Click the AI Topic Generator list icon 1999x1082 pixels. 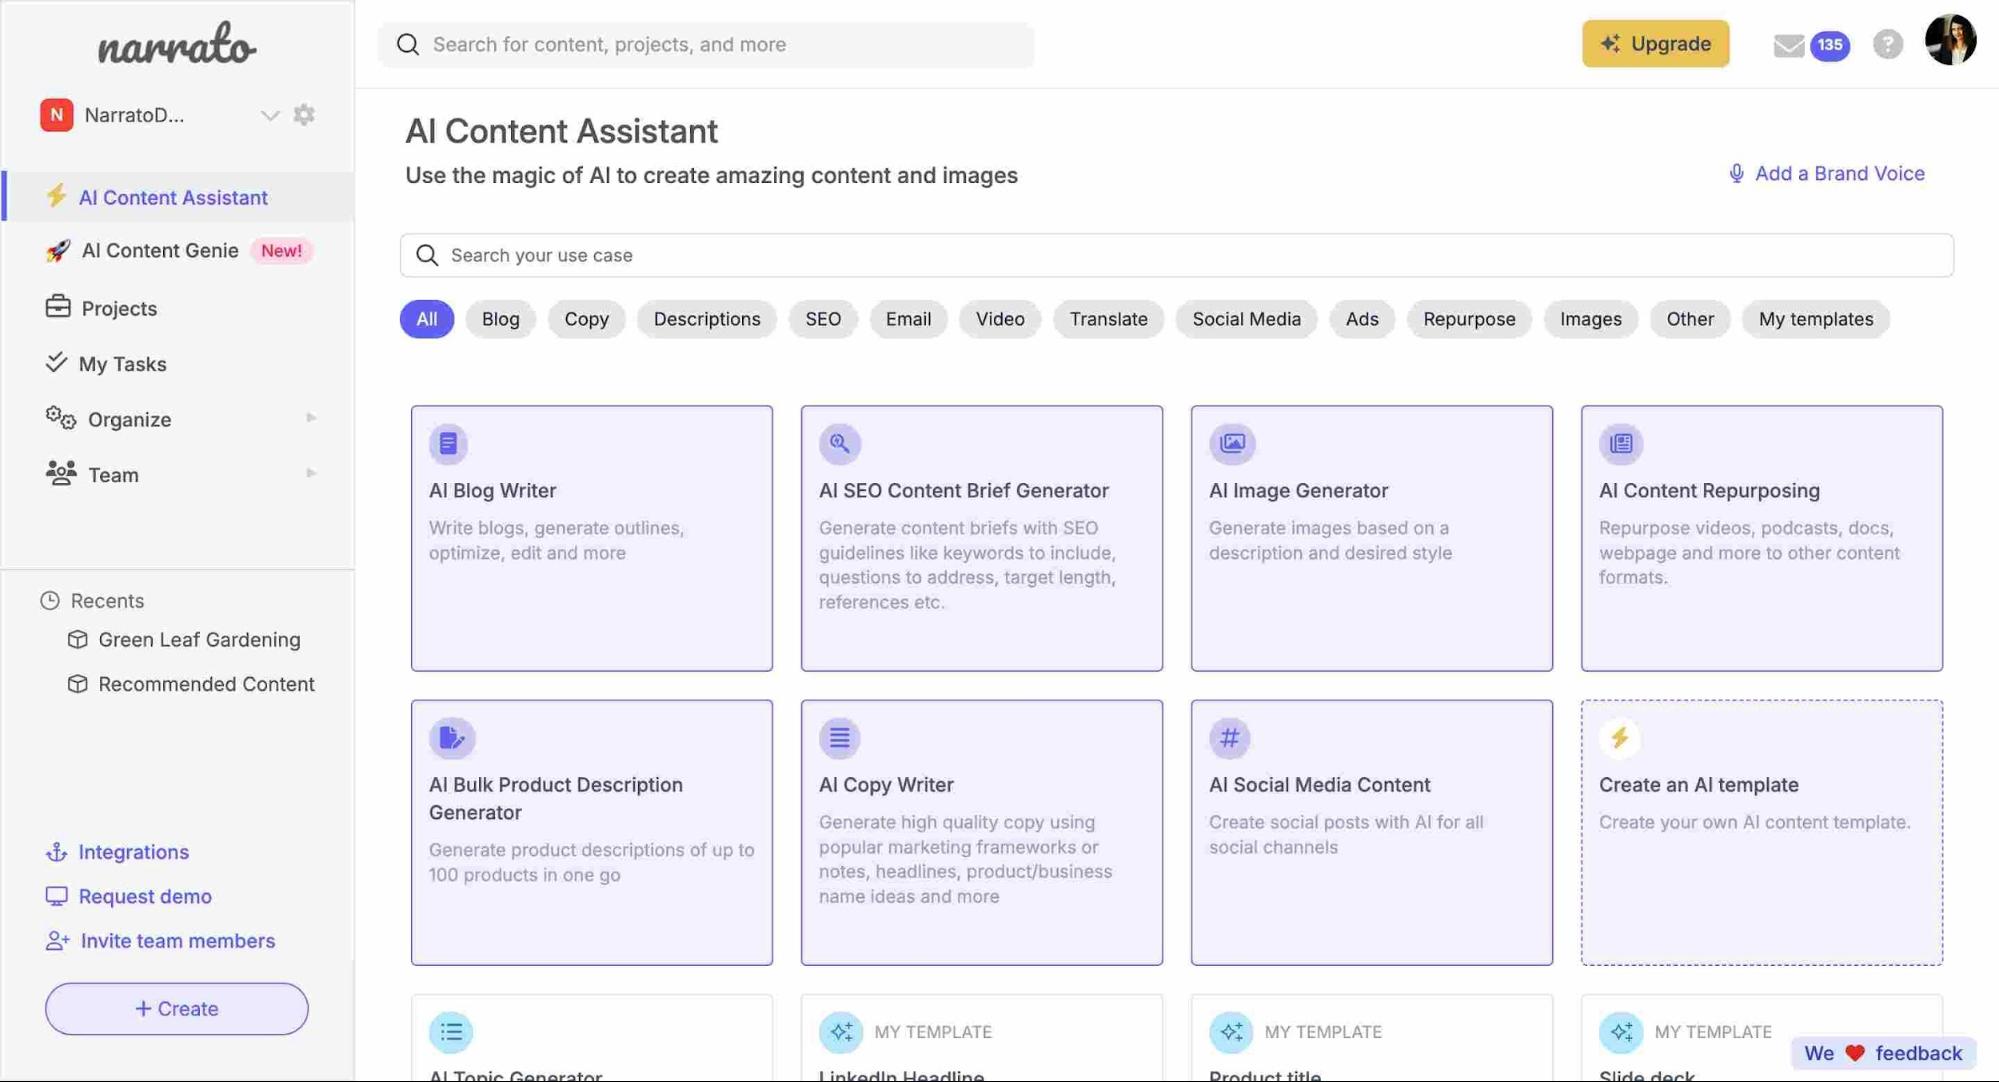[451, 1031]
